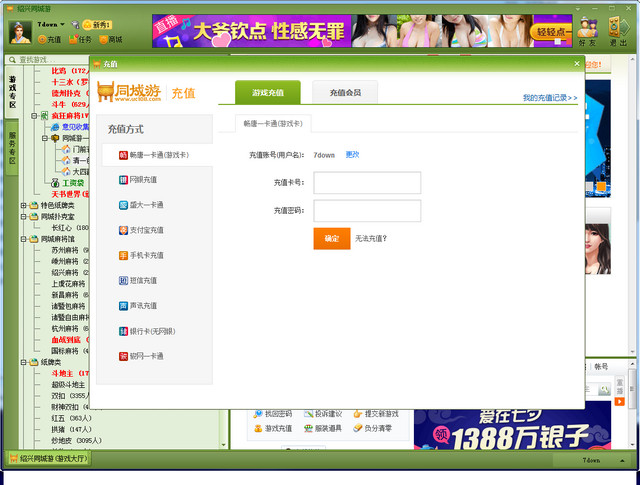This screenshot has height=485, width=640.
Task: Click 找回密码 recover password shortcut
Action: click(273, 414)
